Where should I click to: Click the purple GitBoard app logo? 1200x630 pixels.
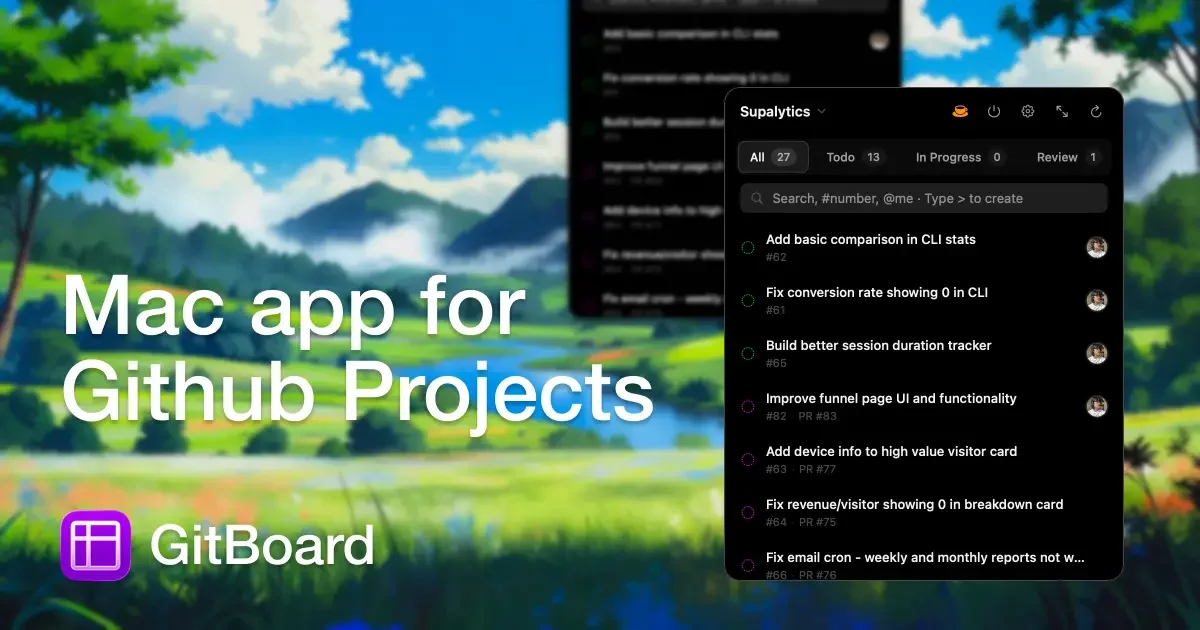click(x=96, y=545)
